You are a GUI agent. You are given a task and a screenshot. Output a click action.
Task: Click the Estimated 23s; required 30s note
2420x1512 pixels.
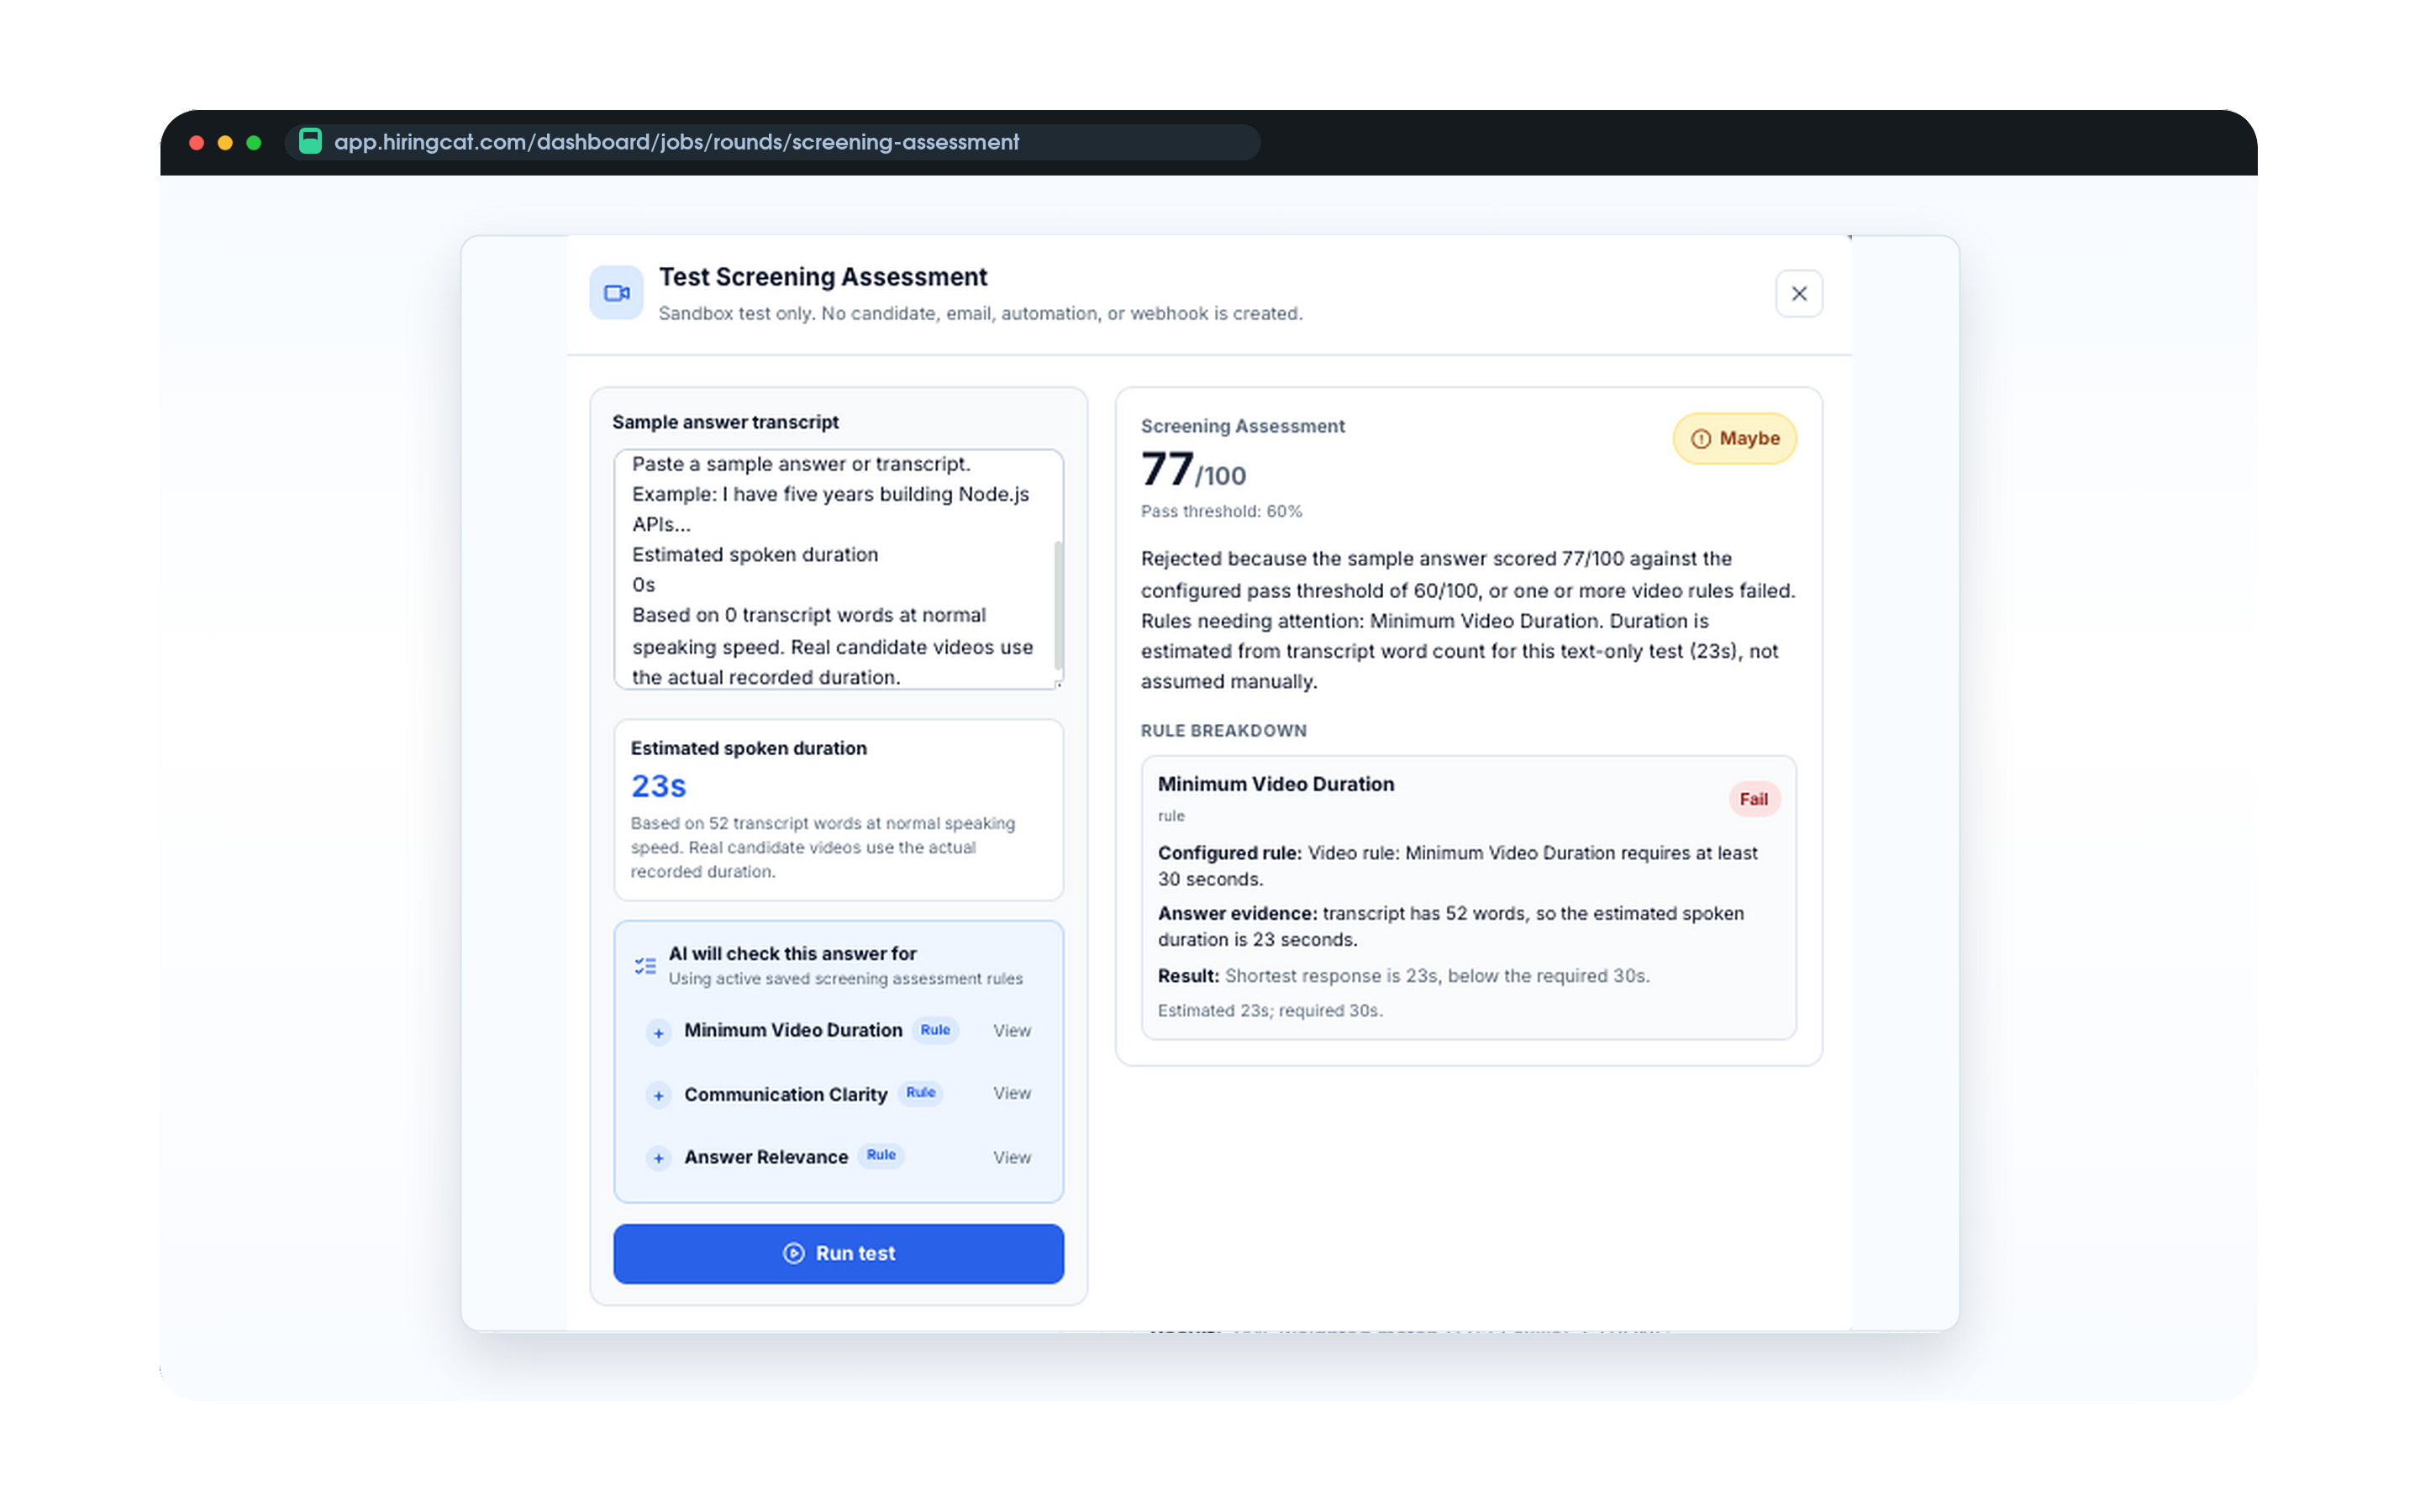(x=1270, y=1010)
